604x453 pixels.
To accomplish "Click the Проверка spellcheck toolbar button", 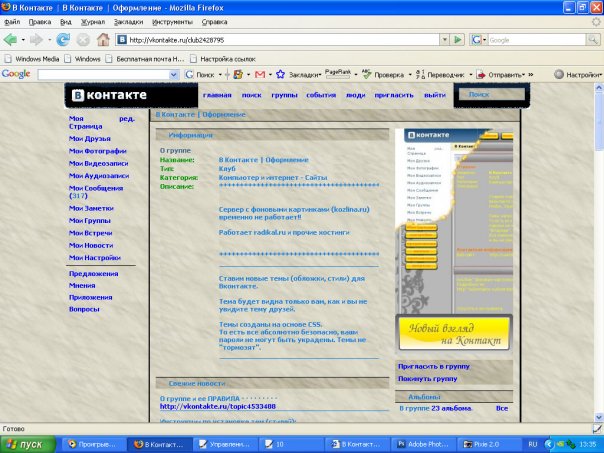I will 383,75.
